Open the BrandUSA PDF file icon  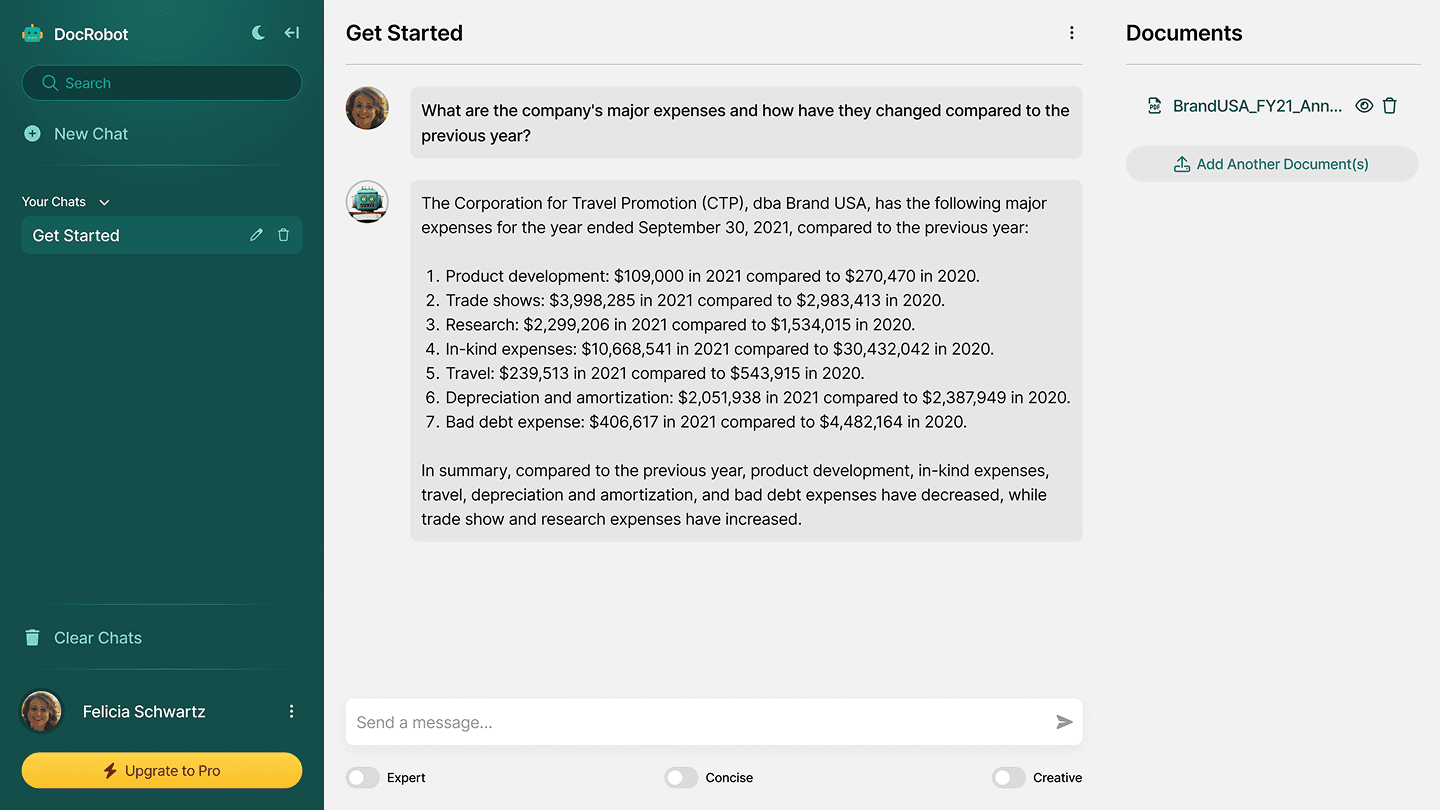pyautogui.click(x=1155, y=106)
